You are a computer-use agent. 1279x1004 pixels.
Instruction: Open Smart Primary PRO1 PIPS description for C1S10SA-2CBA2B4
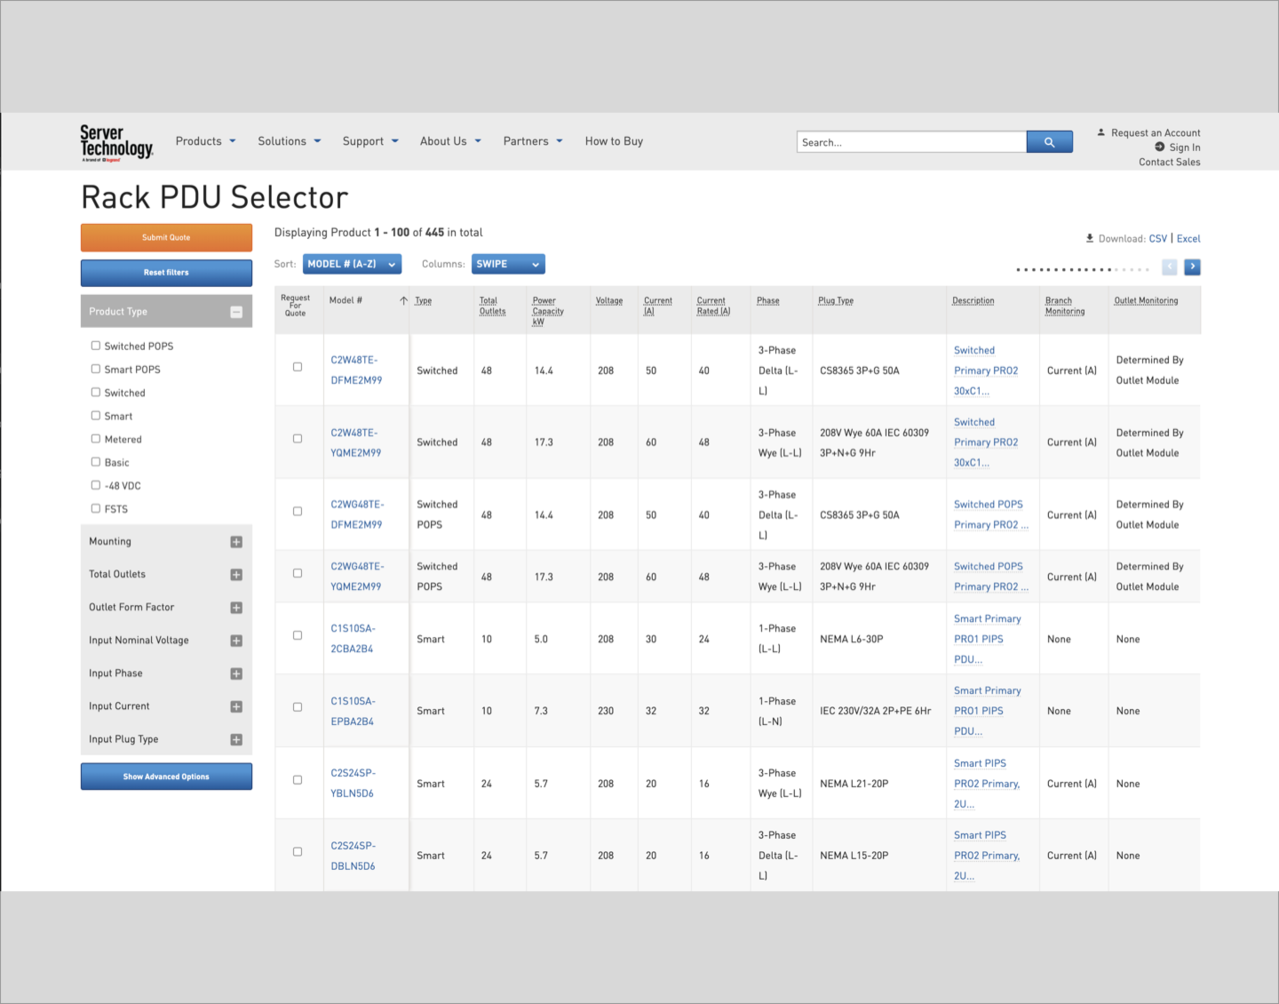pyautogui.click(x=987, y=639)
